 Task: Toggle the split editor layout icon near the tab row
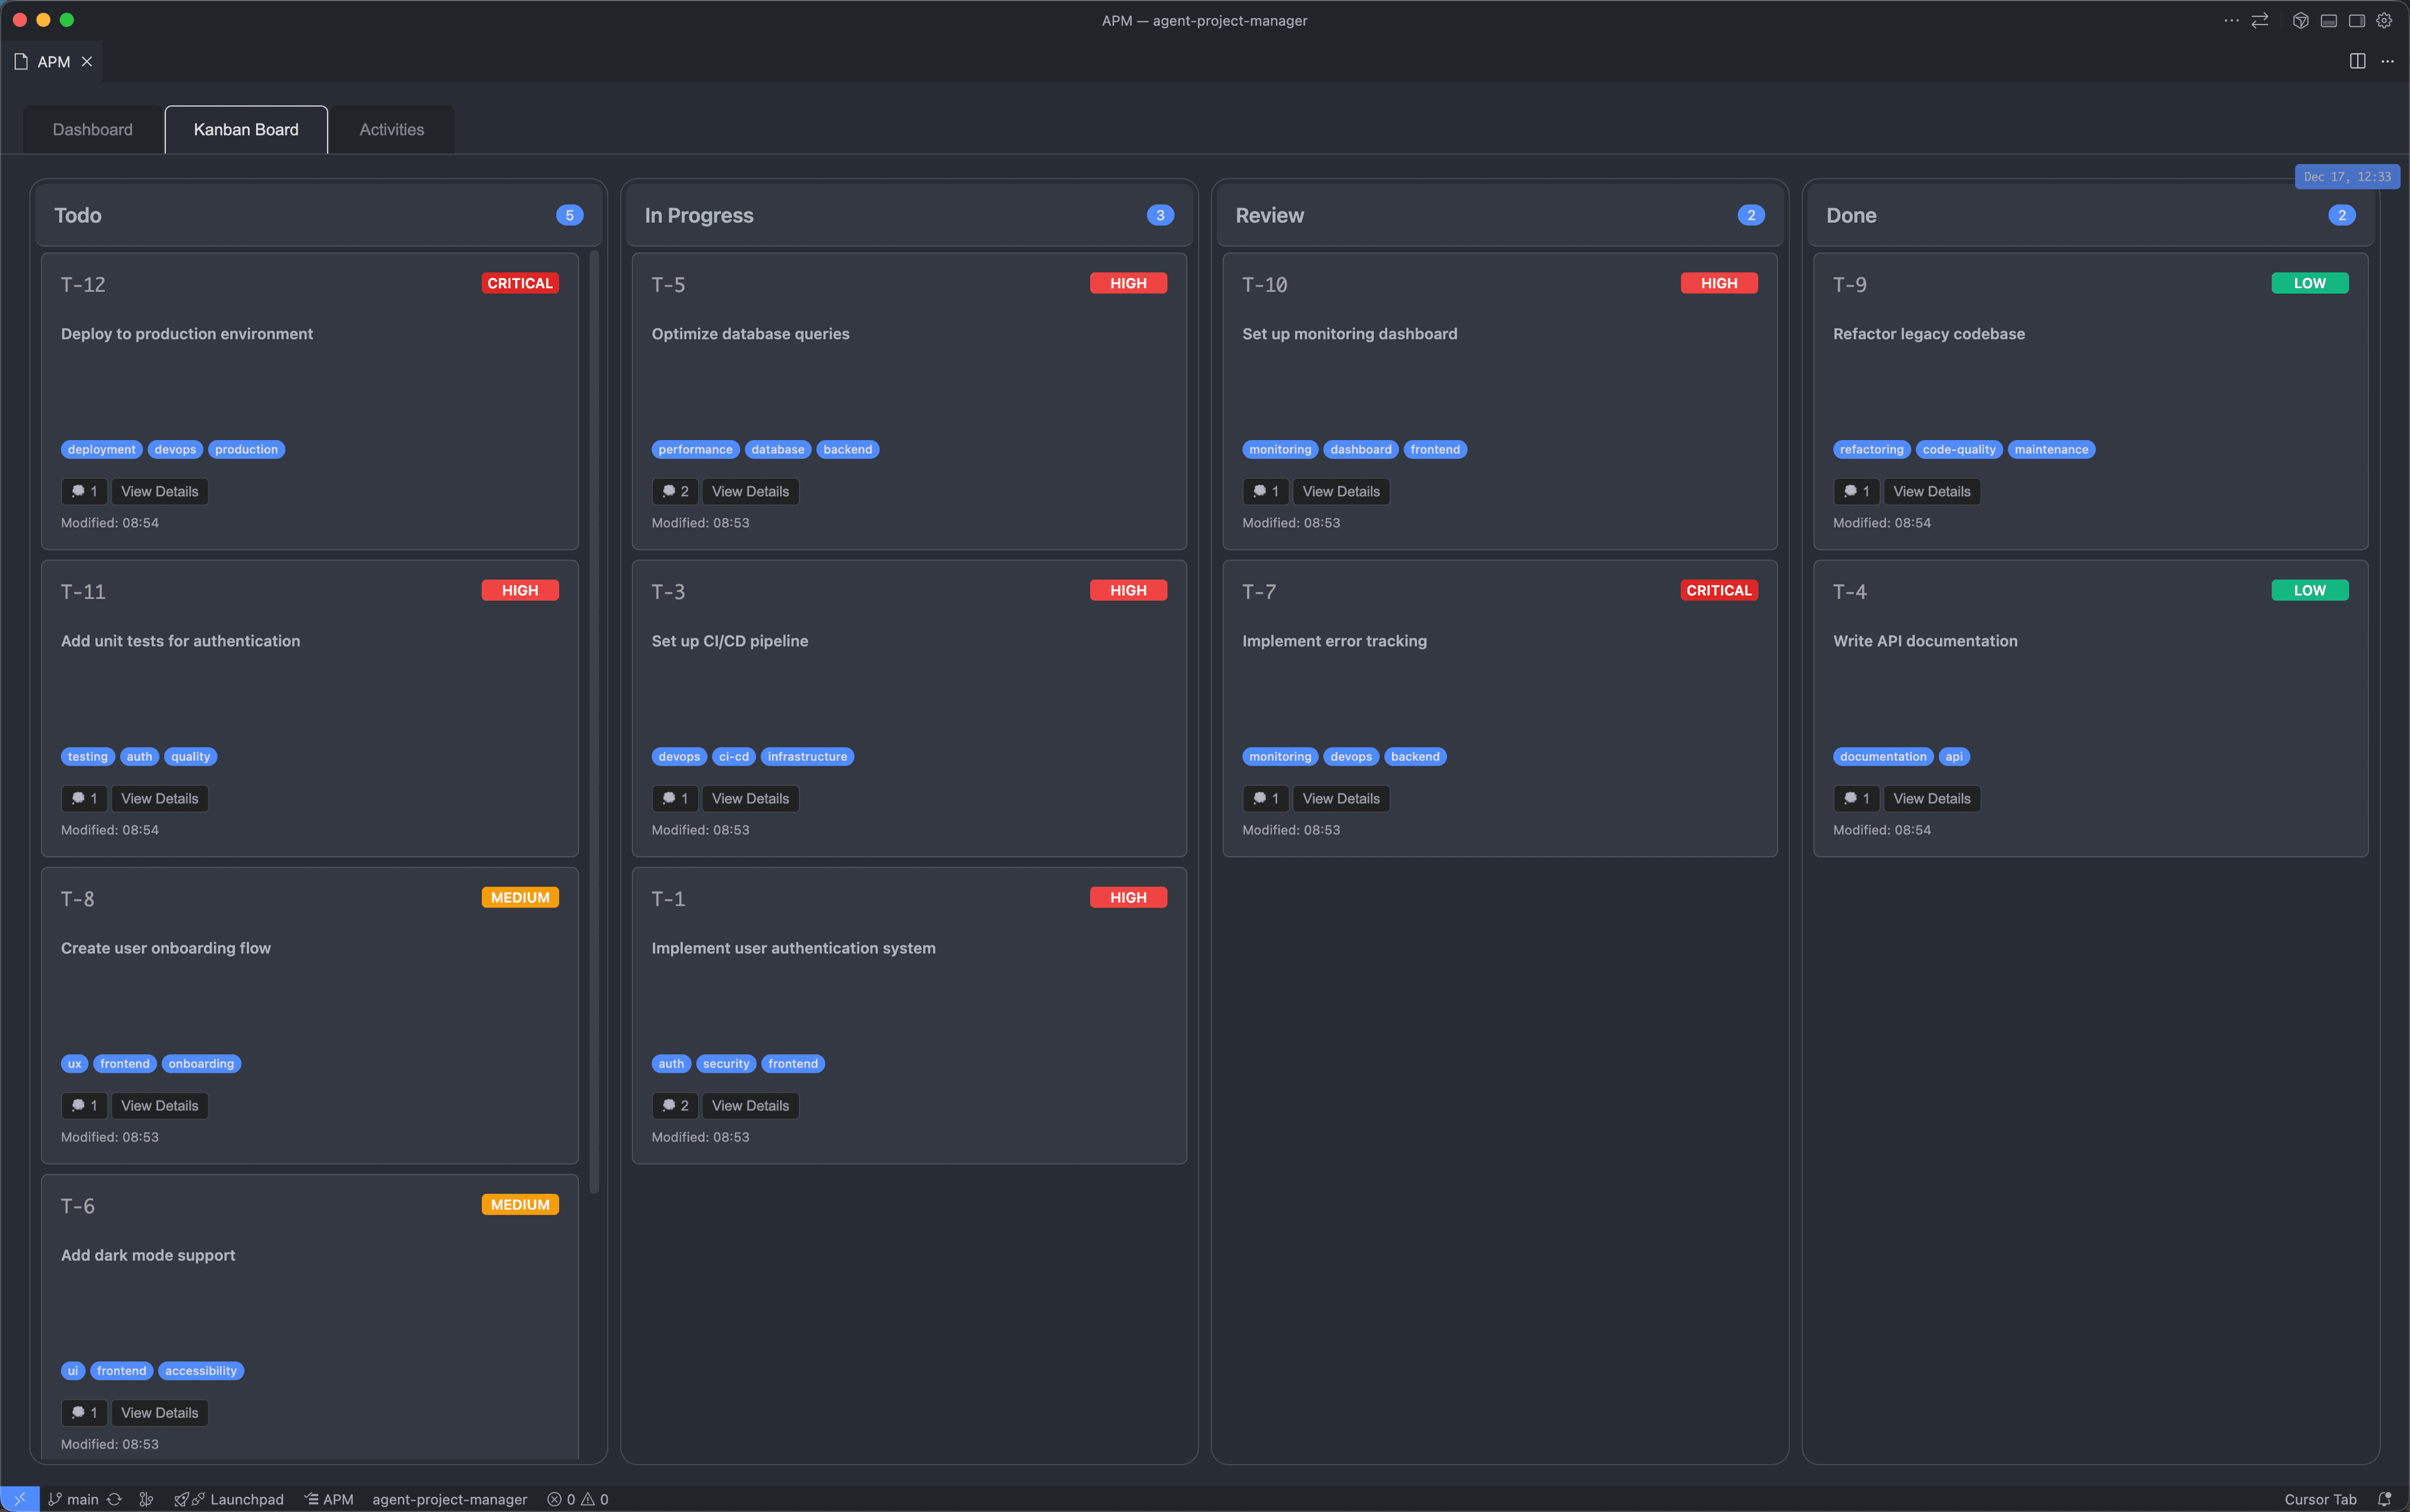[2358, 61]
